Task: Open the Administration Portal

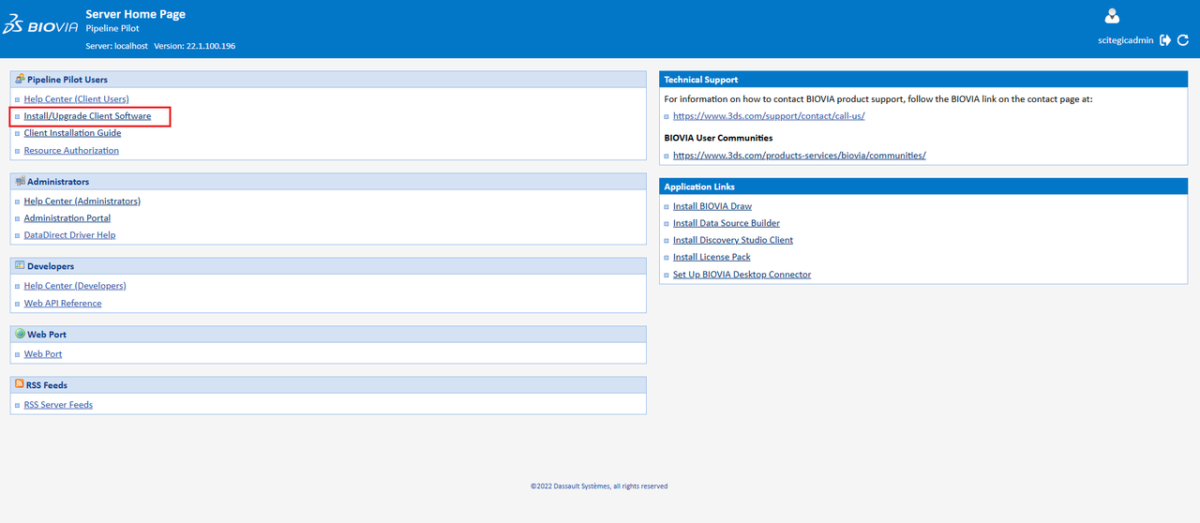Action: tap(67, 218)
